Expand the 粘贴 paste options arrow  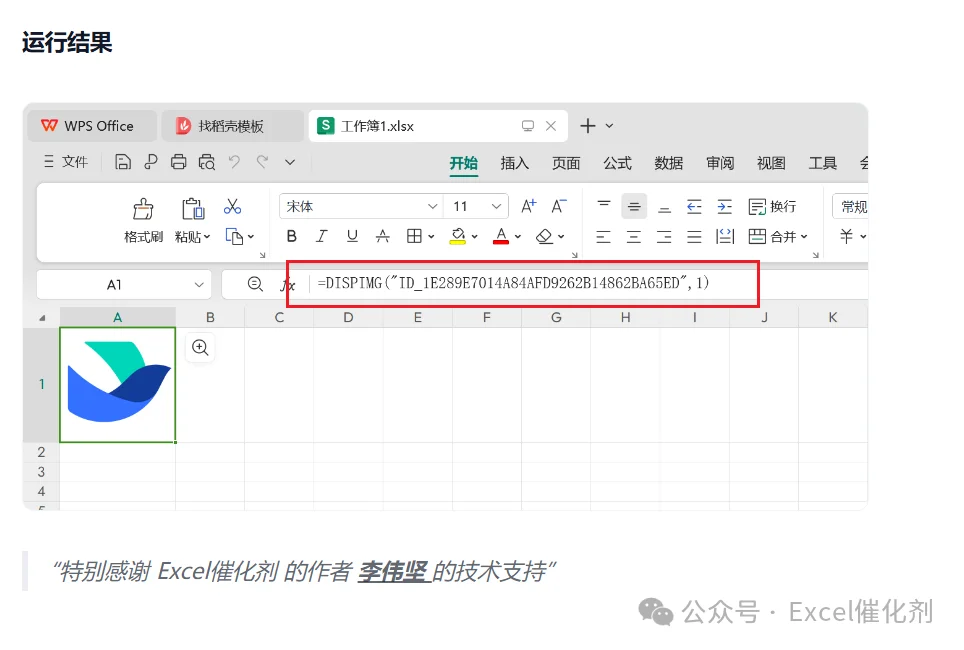click(207, 237)
